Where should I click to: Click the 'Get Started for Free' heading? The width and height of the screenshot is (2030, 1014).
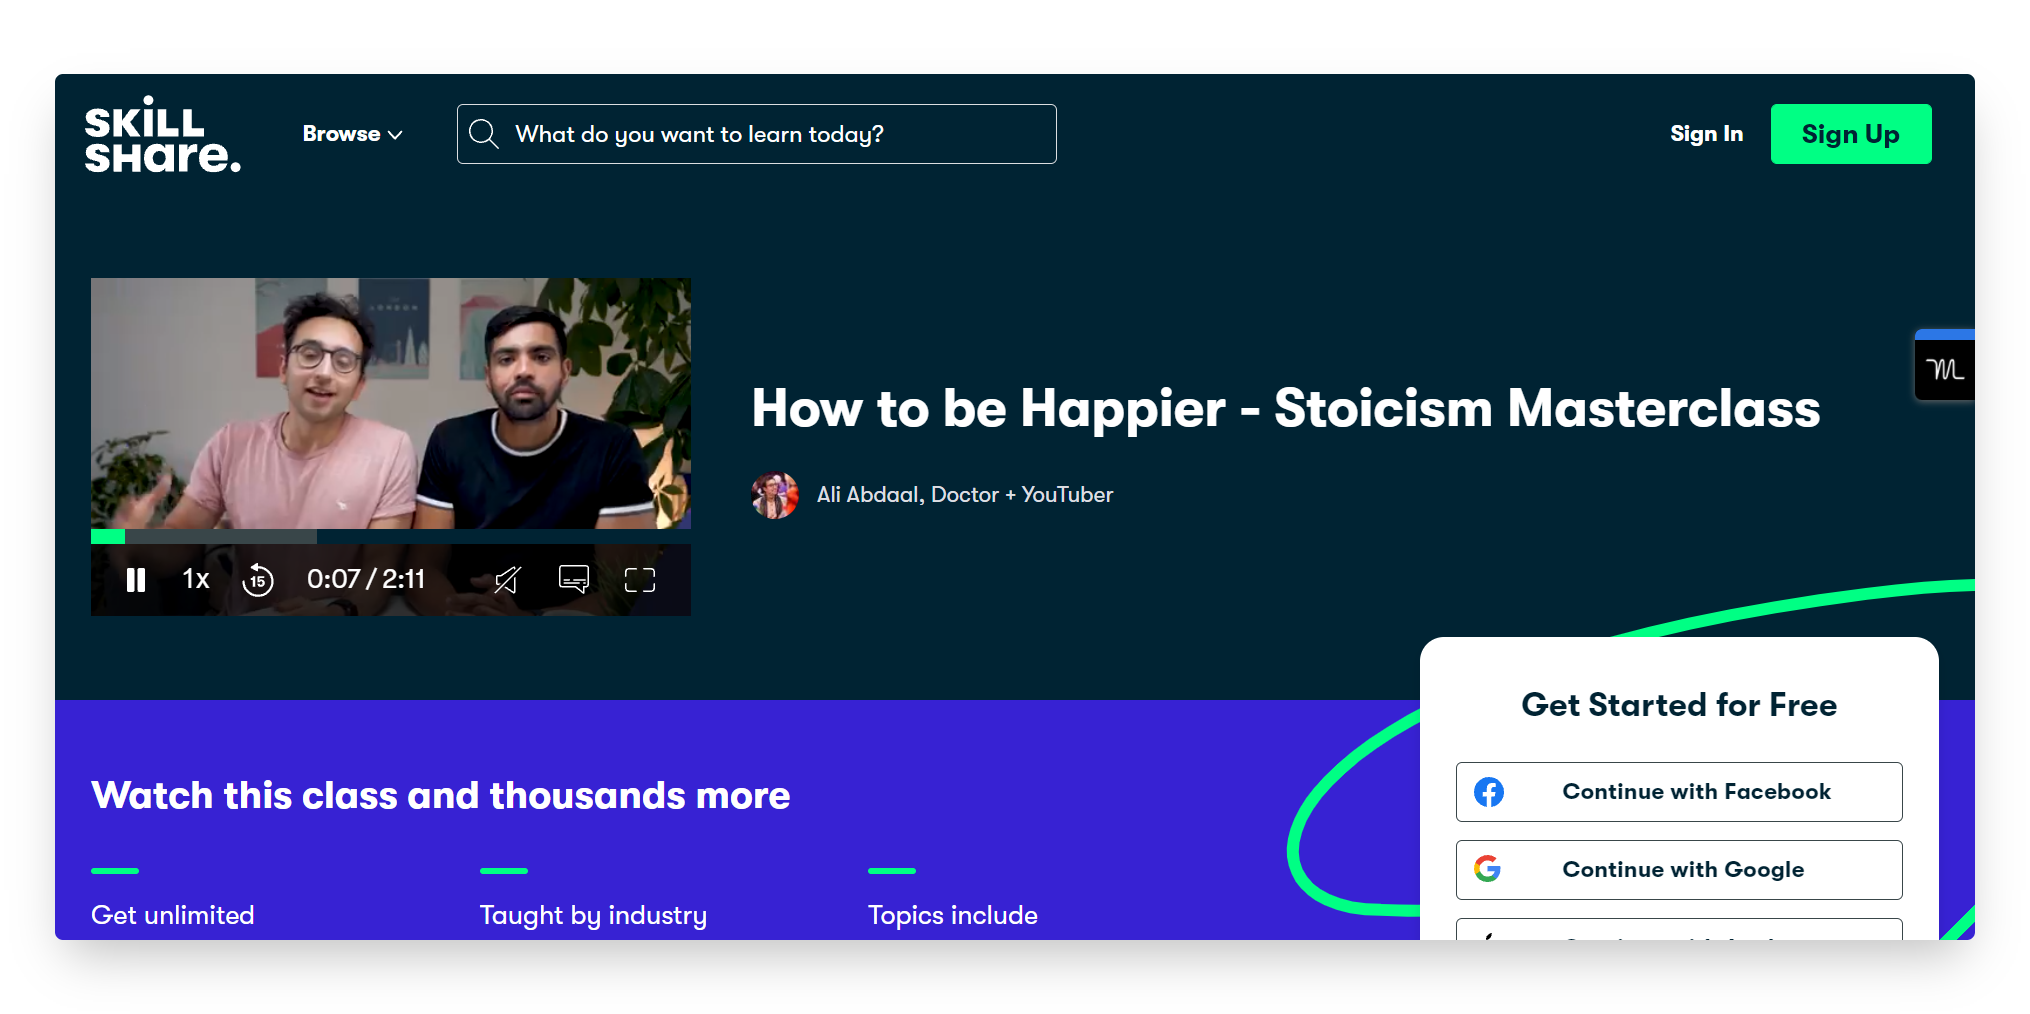(1679, 705)
